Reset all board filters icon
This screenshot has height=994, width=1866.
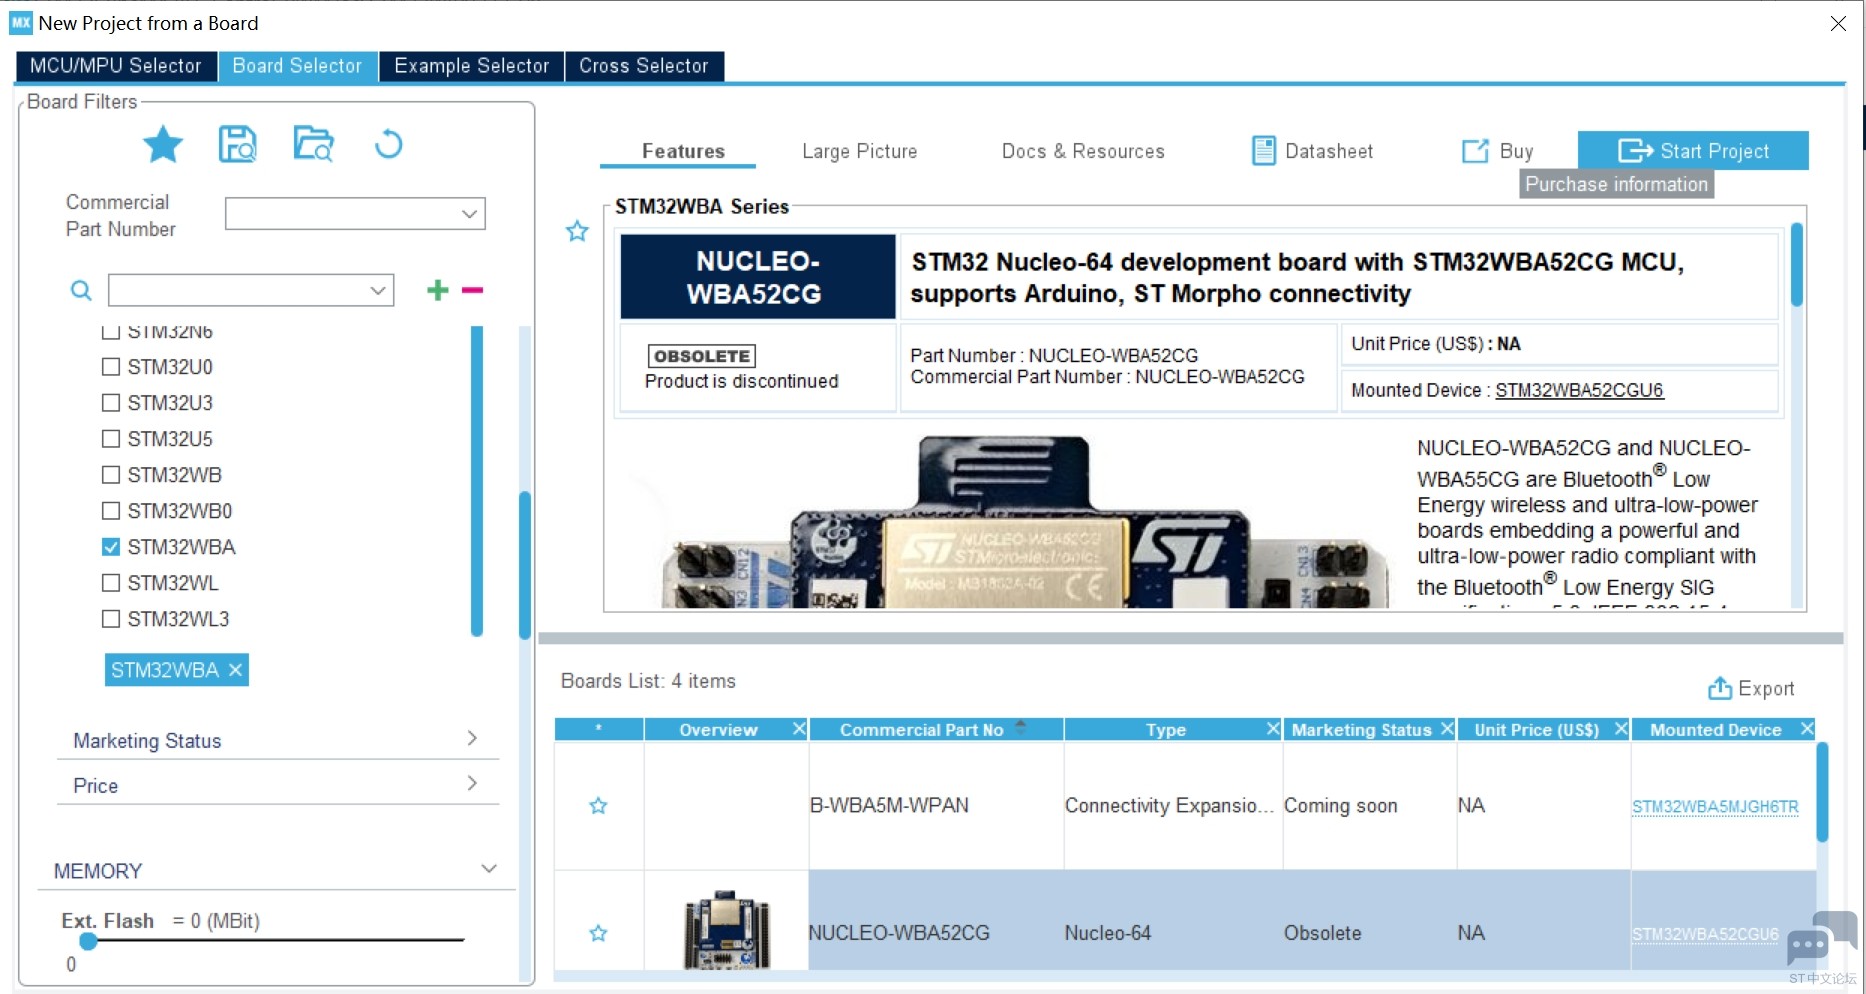388,145
